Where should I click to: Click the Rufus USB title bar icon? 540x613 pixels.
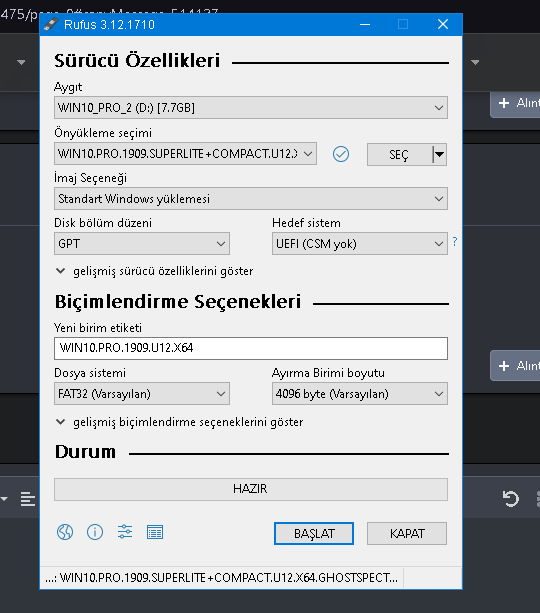pos(51,24)
